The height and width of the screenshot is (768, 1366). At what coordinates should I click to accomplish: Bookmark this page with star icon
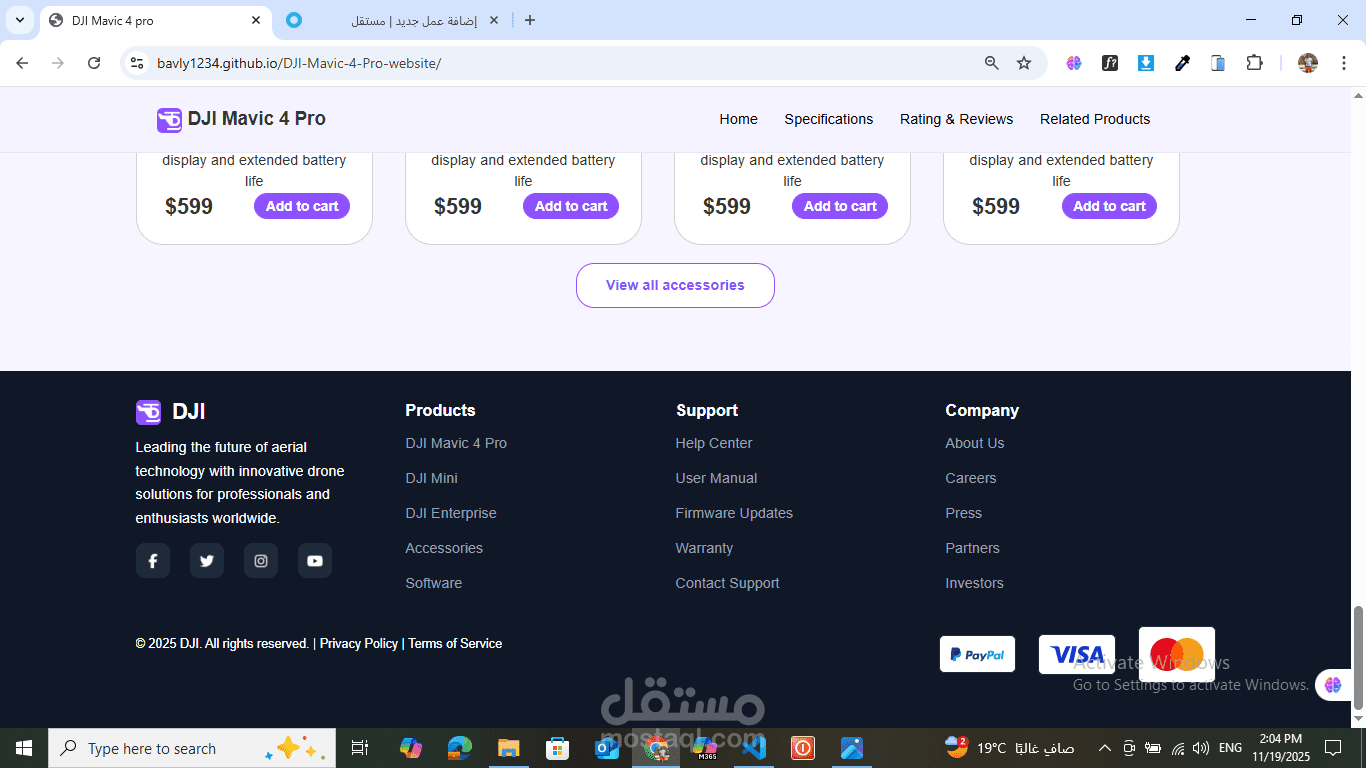pos(1024,63)
